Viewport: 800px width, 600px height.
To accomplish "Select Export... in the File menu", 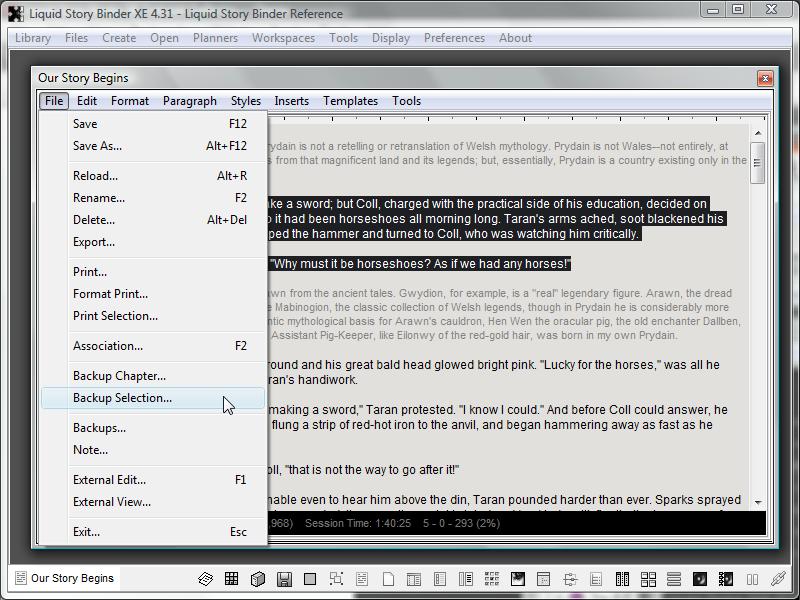I will (x=94, y=242).
